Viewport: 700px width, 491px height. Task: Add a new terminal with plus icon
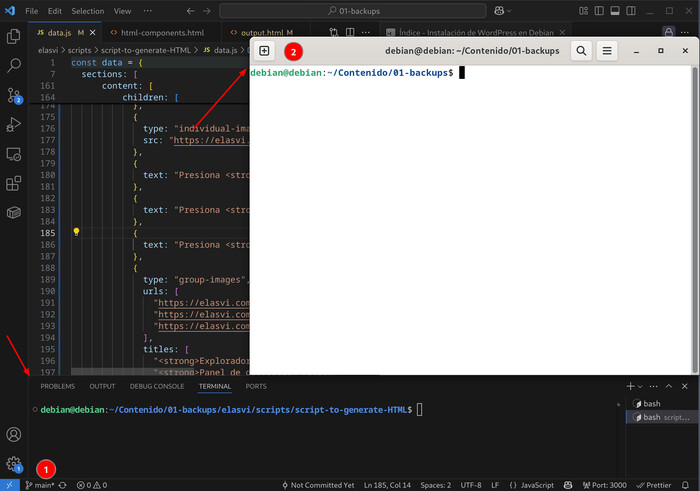click(630, 386)
